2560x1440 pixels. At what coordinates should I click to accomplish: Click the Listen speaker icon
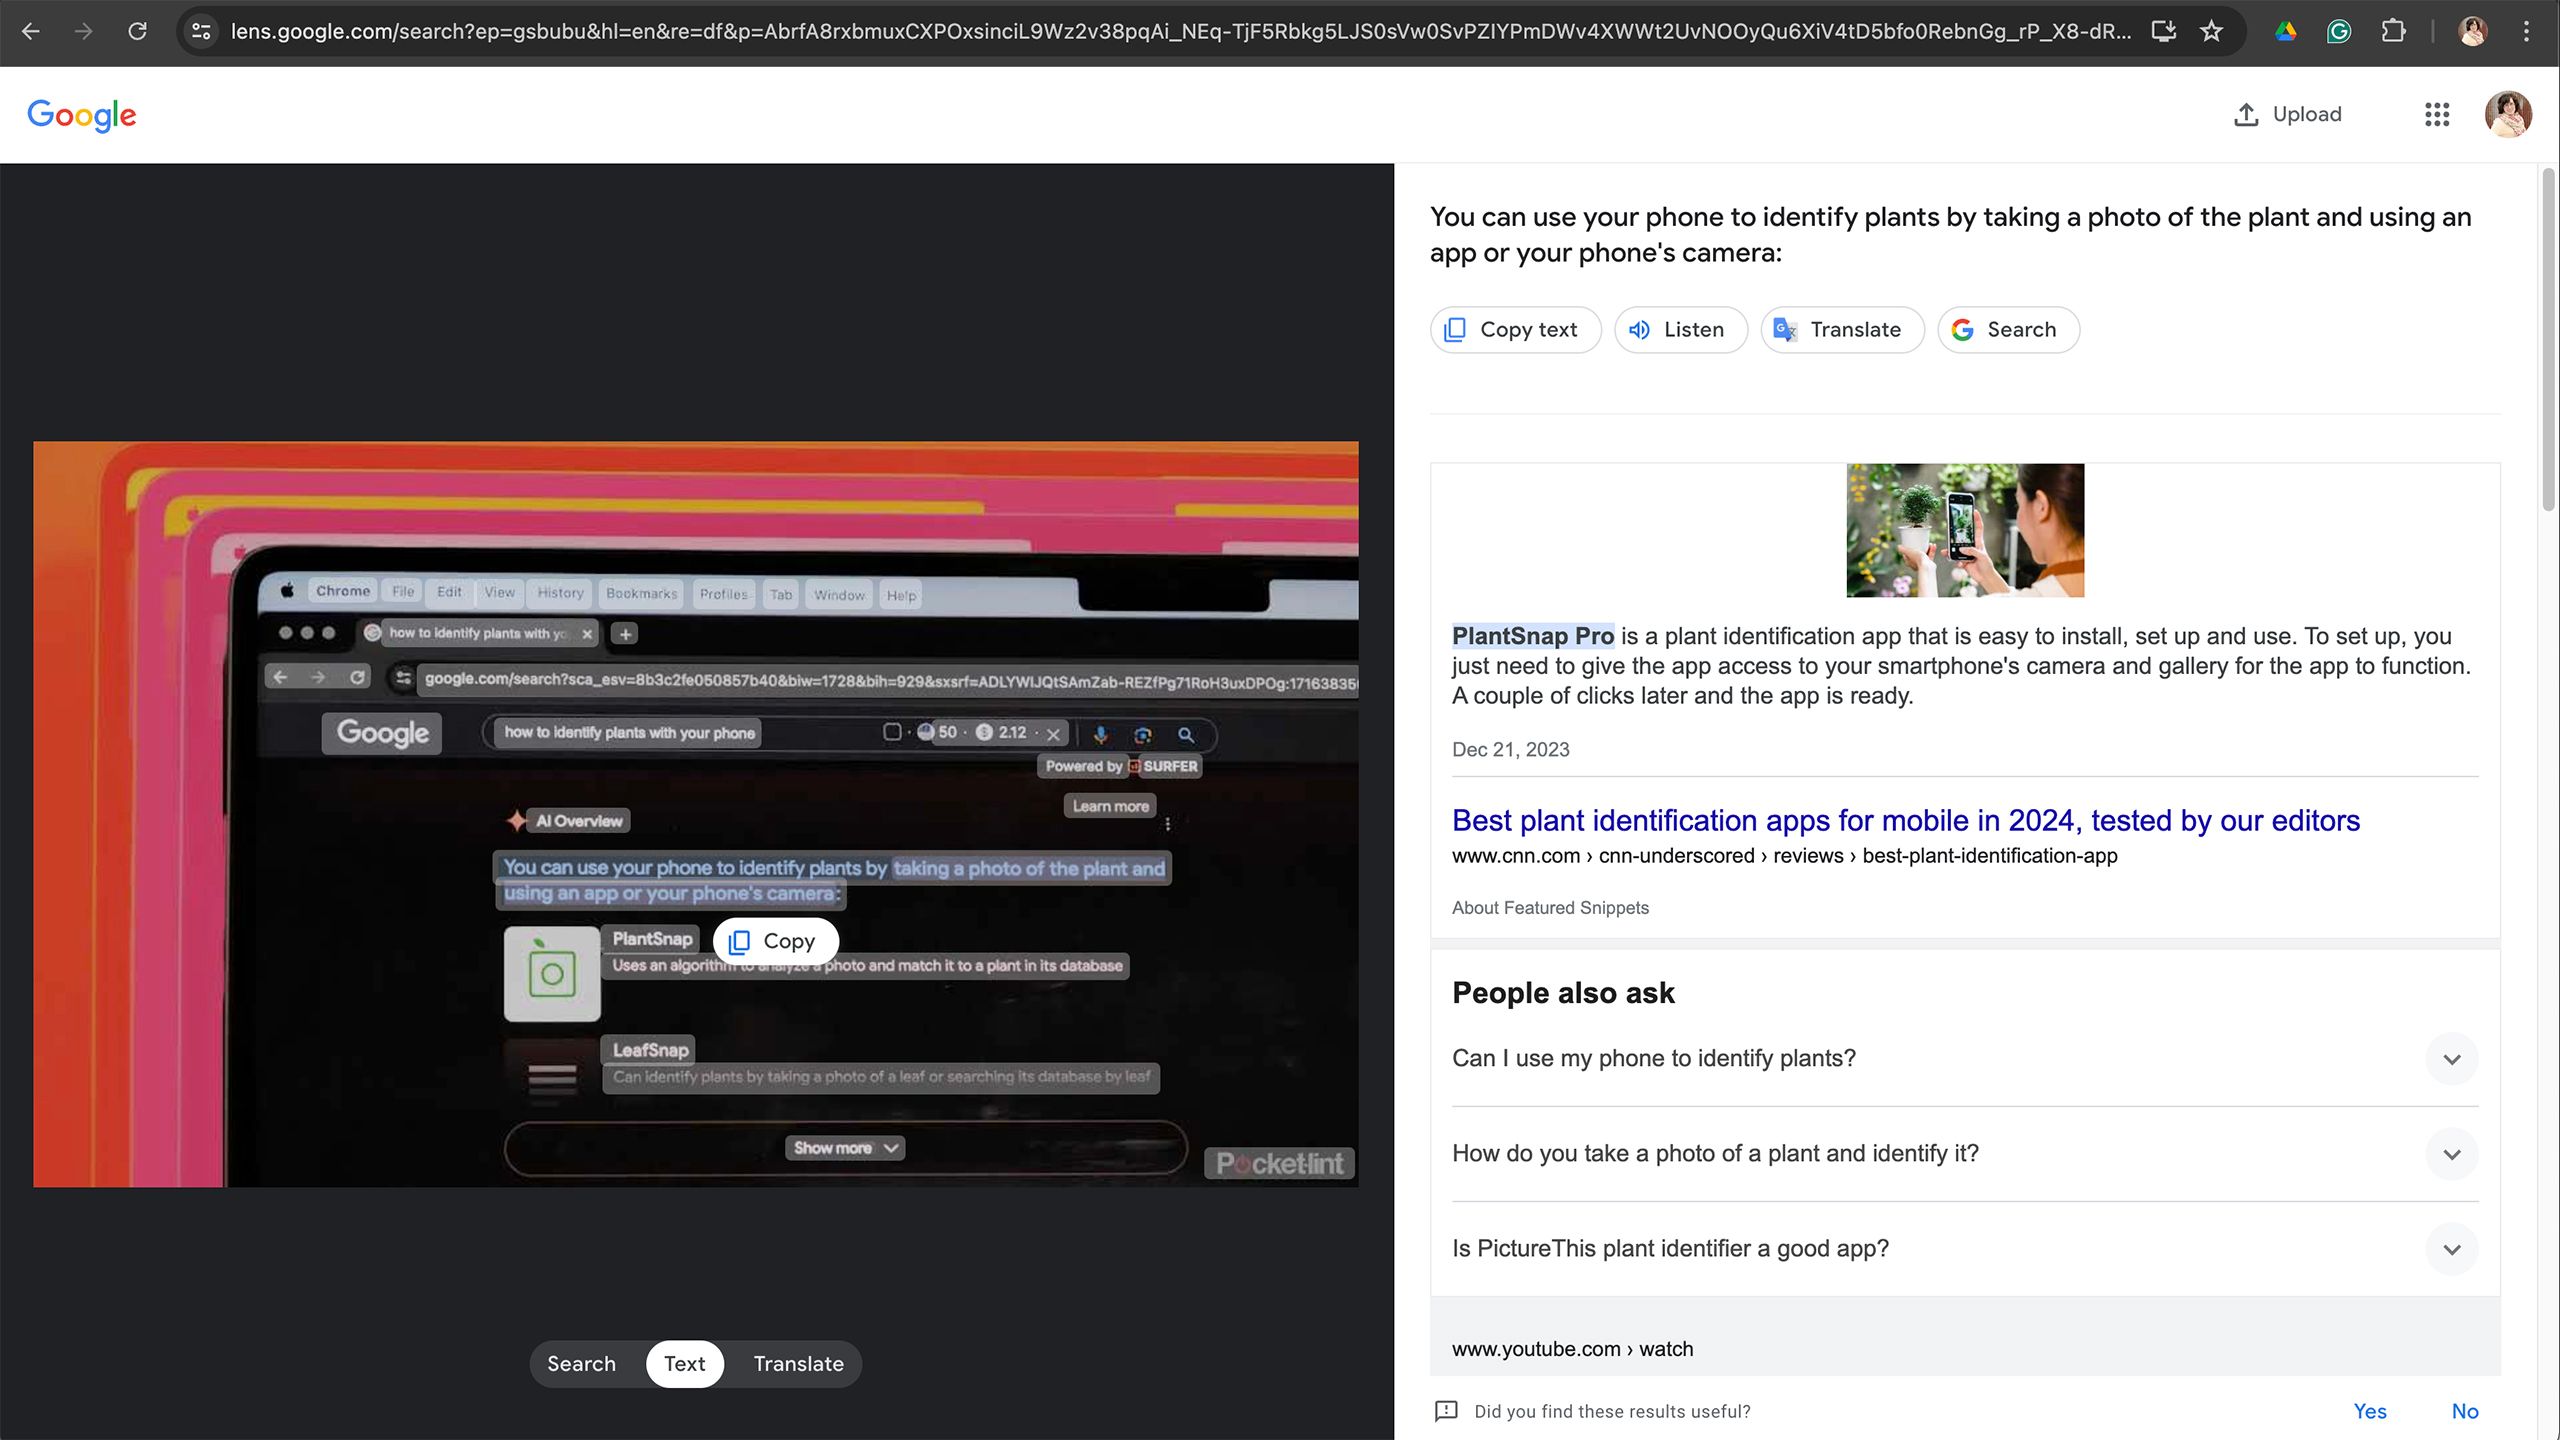point(1638,329)
